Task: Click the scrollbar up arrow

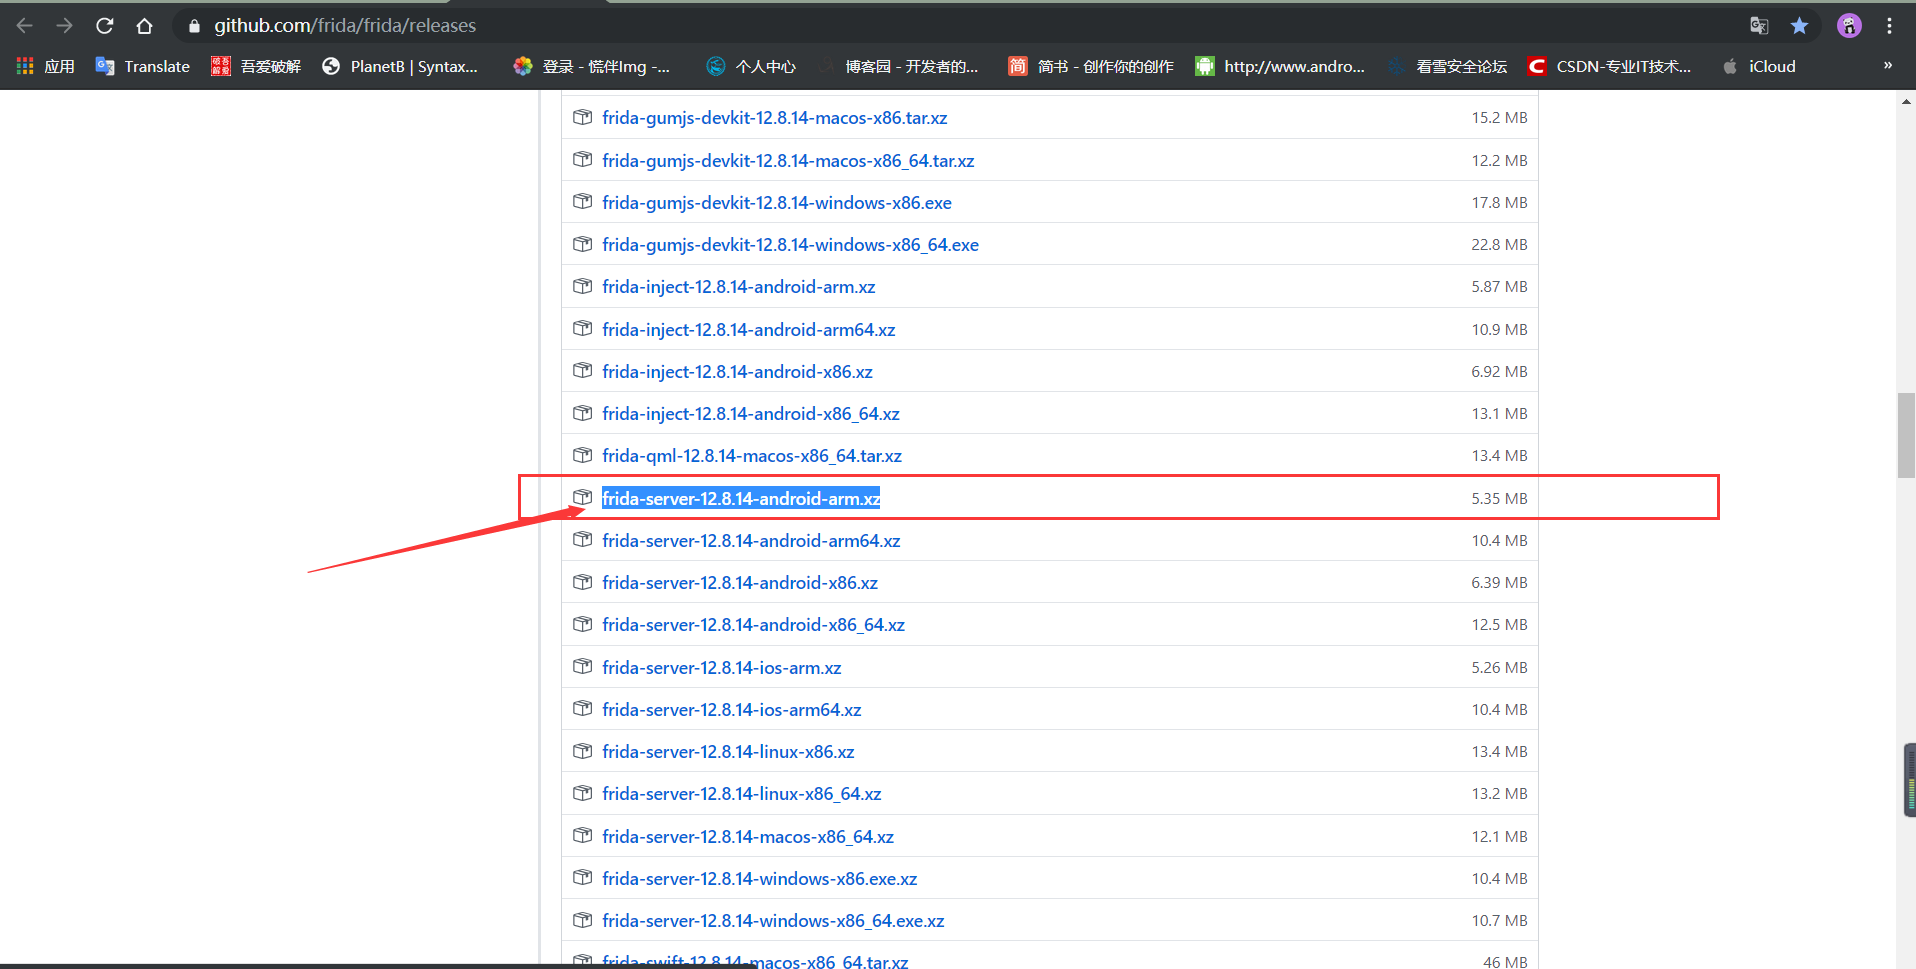Action: coord(1906,101)
